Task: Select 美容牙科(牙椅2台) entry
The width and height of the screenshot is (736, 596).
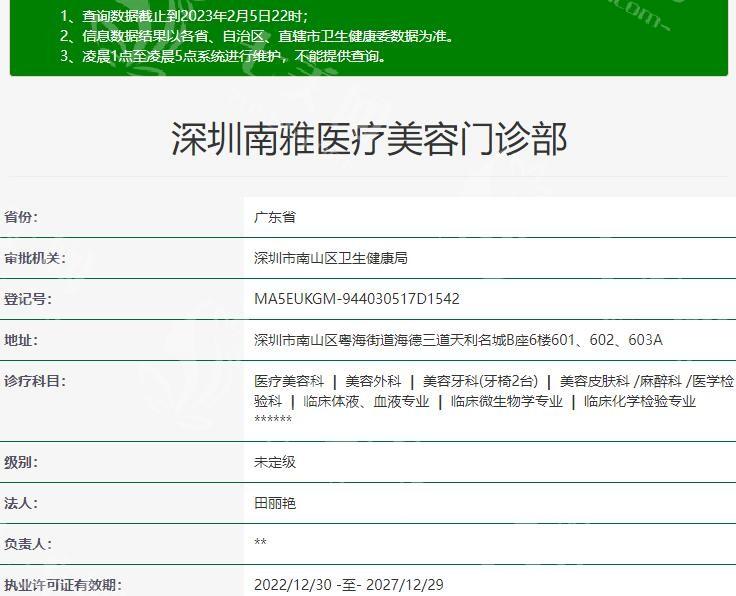Action: click(480, 381)
